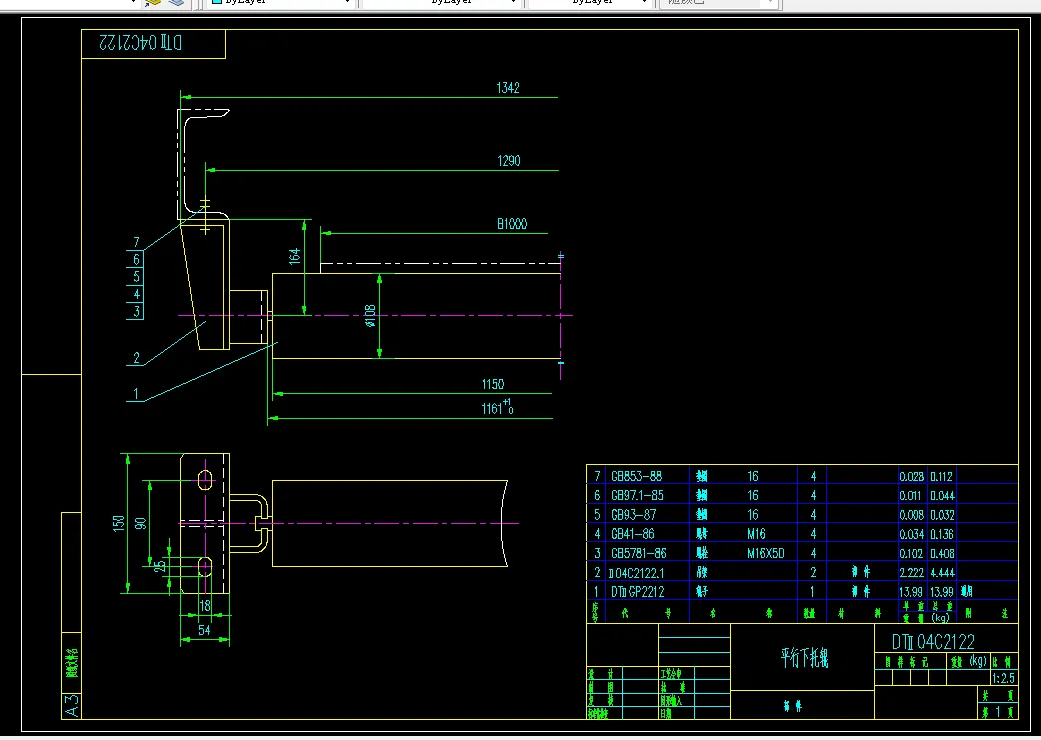The image size is (1041, 740).
Task: Click the (kg) unit label in the table header
Action: click(940, 617)
